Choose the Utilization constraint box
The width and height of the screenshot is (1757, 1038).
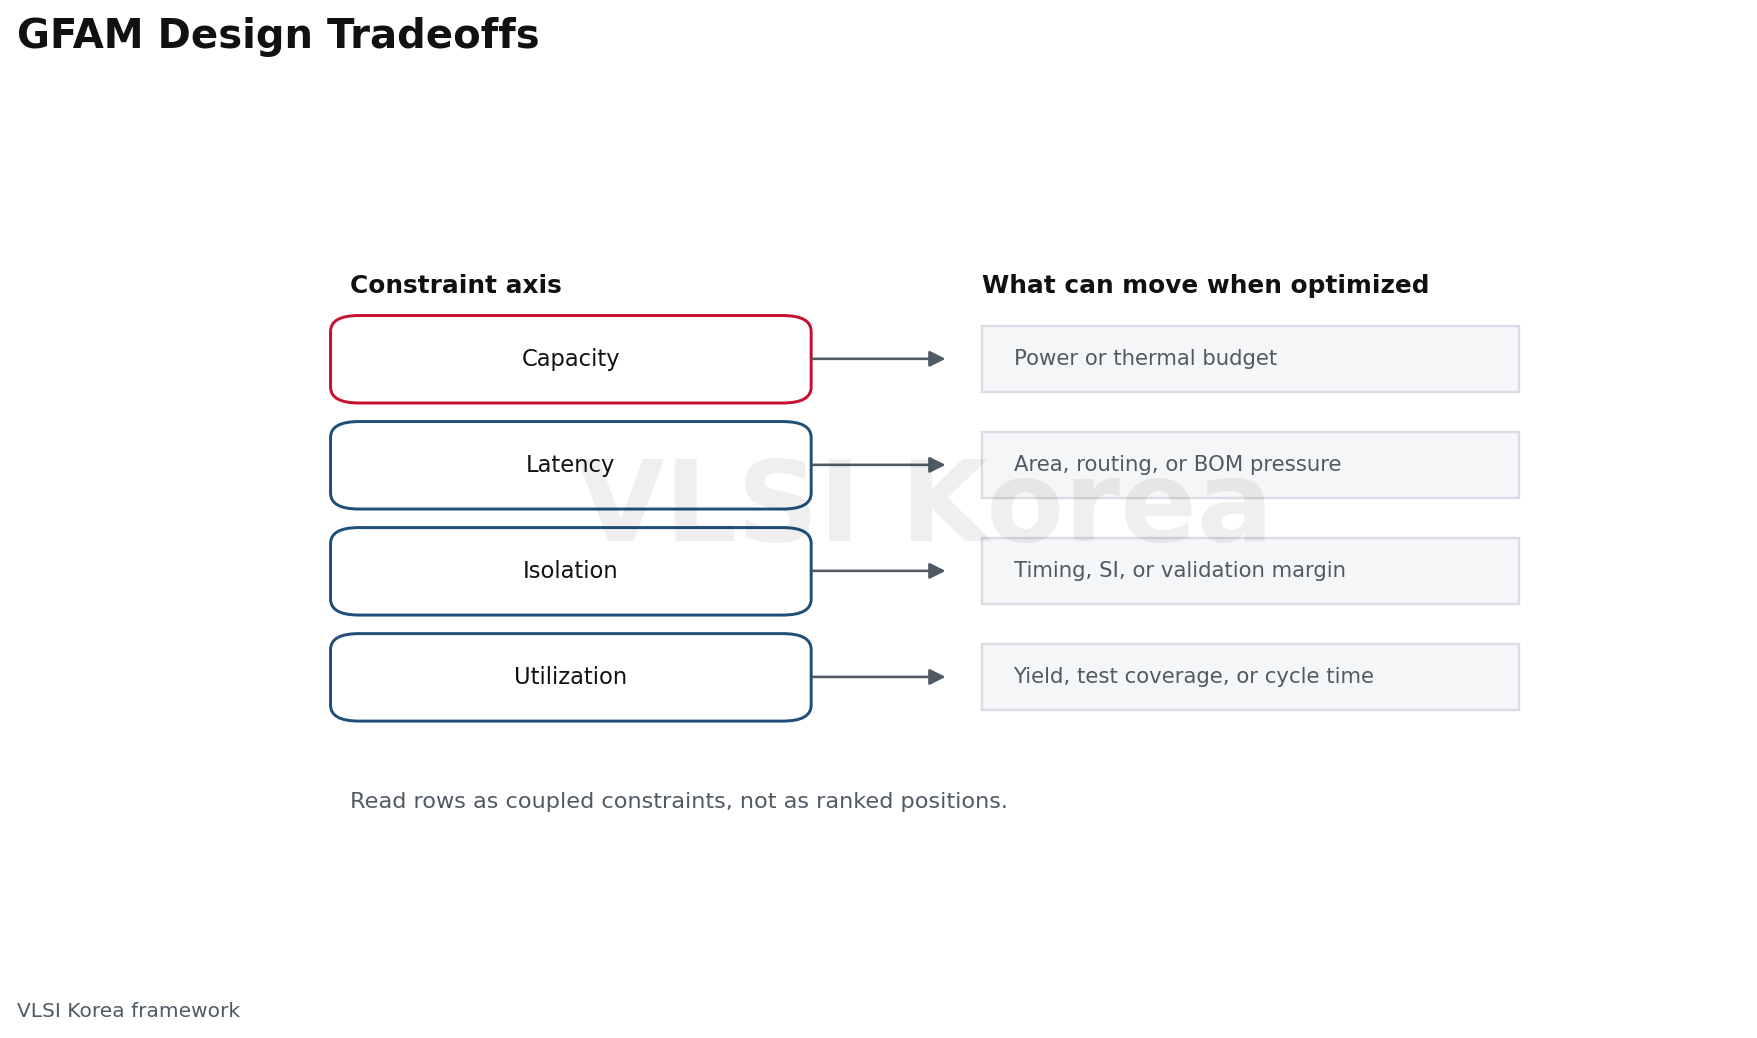[570, 677]
